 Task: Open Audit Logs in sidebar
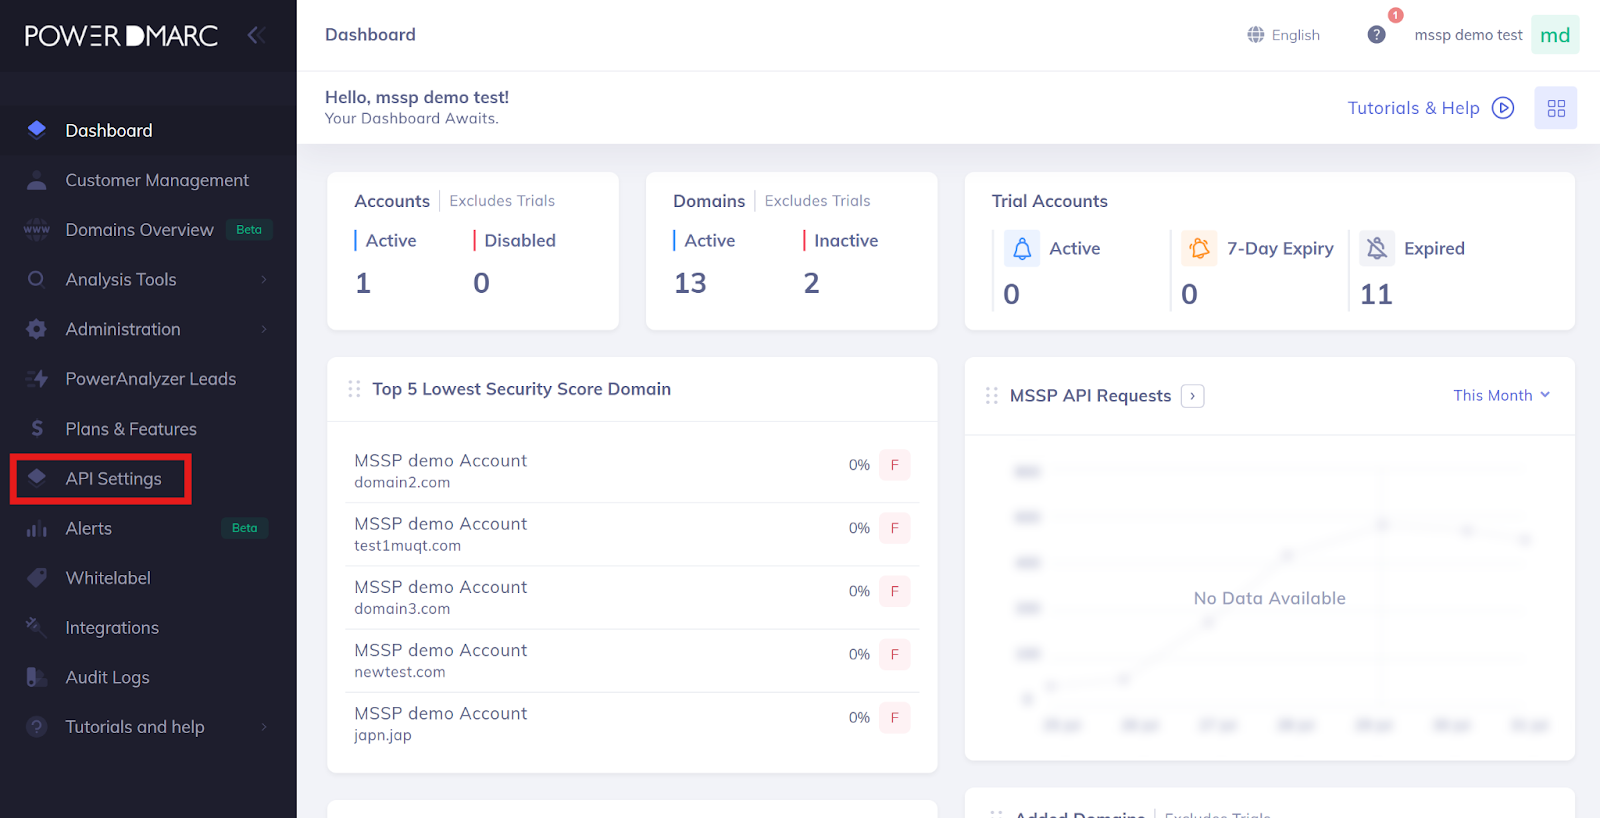(x=148, y=677)
